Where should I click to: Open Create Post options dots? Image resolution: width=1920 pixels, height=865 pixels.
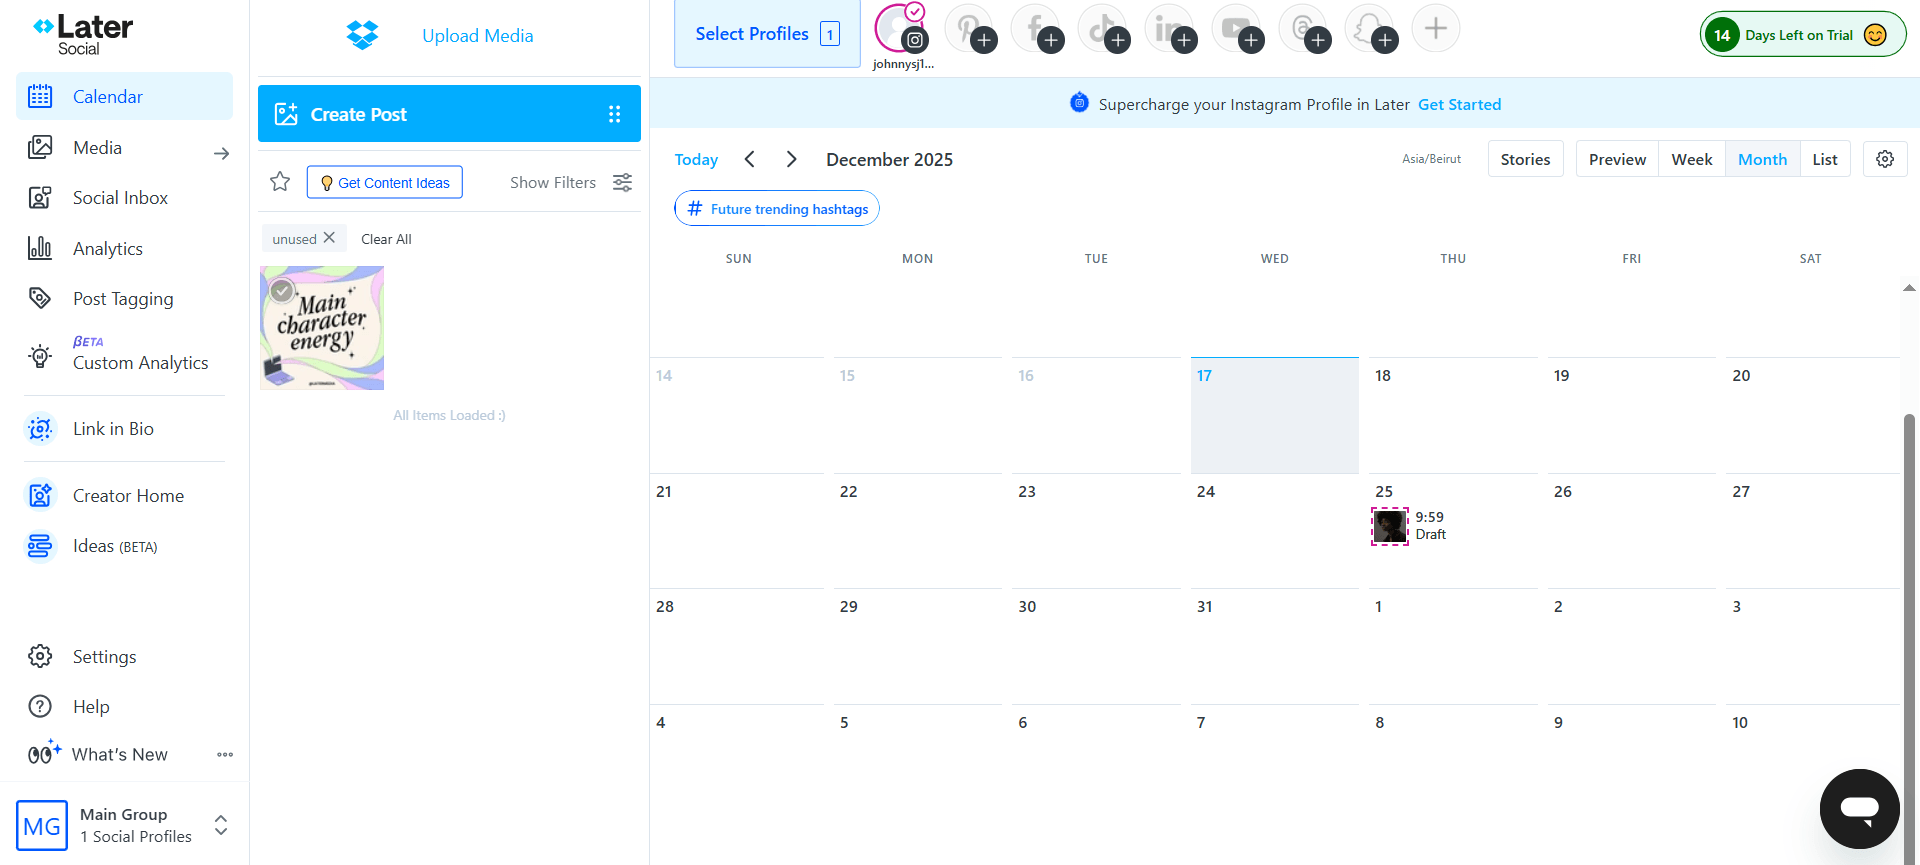click(615, 114)
